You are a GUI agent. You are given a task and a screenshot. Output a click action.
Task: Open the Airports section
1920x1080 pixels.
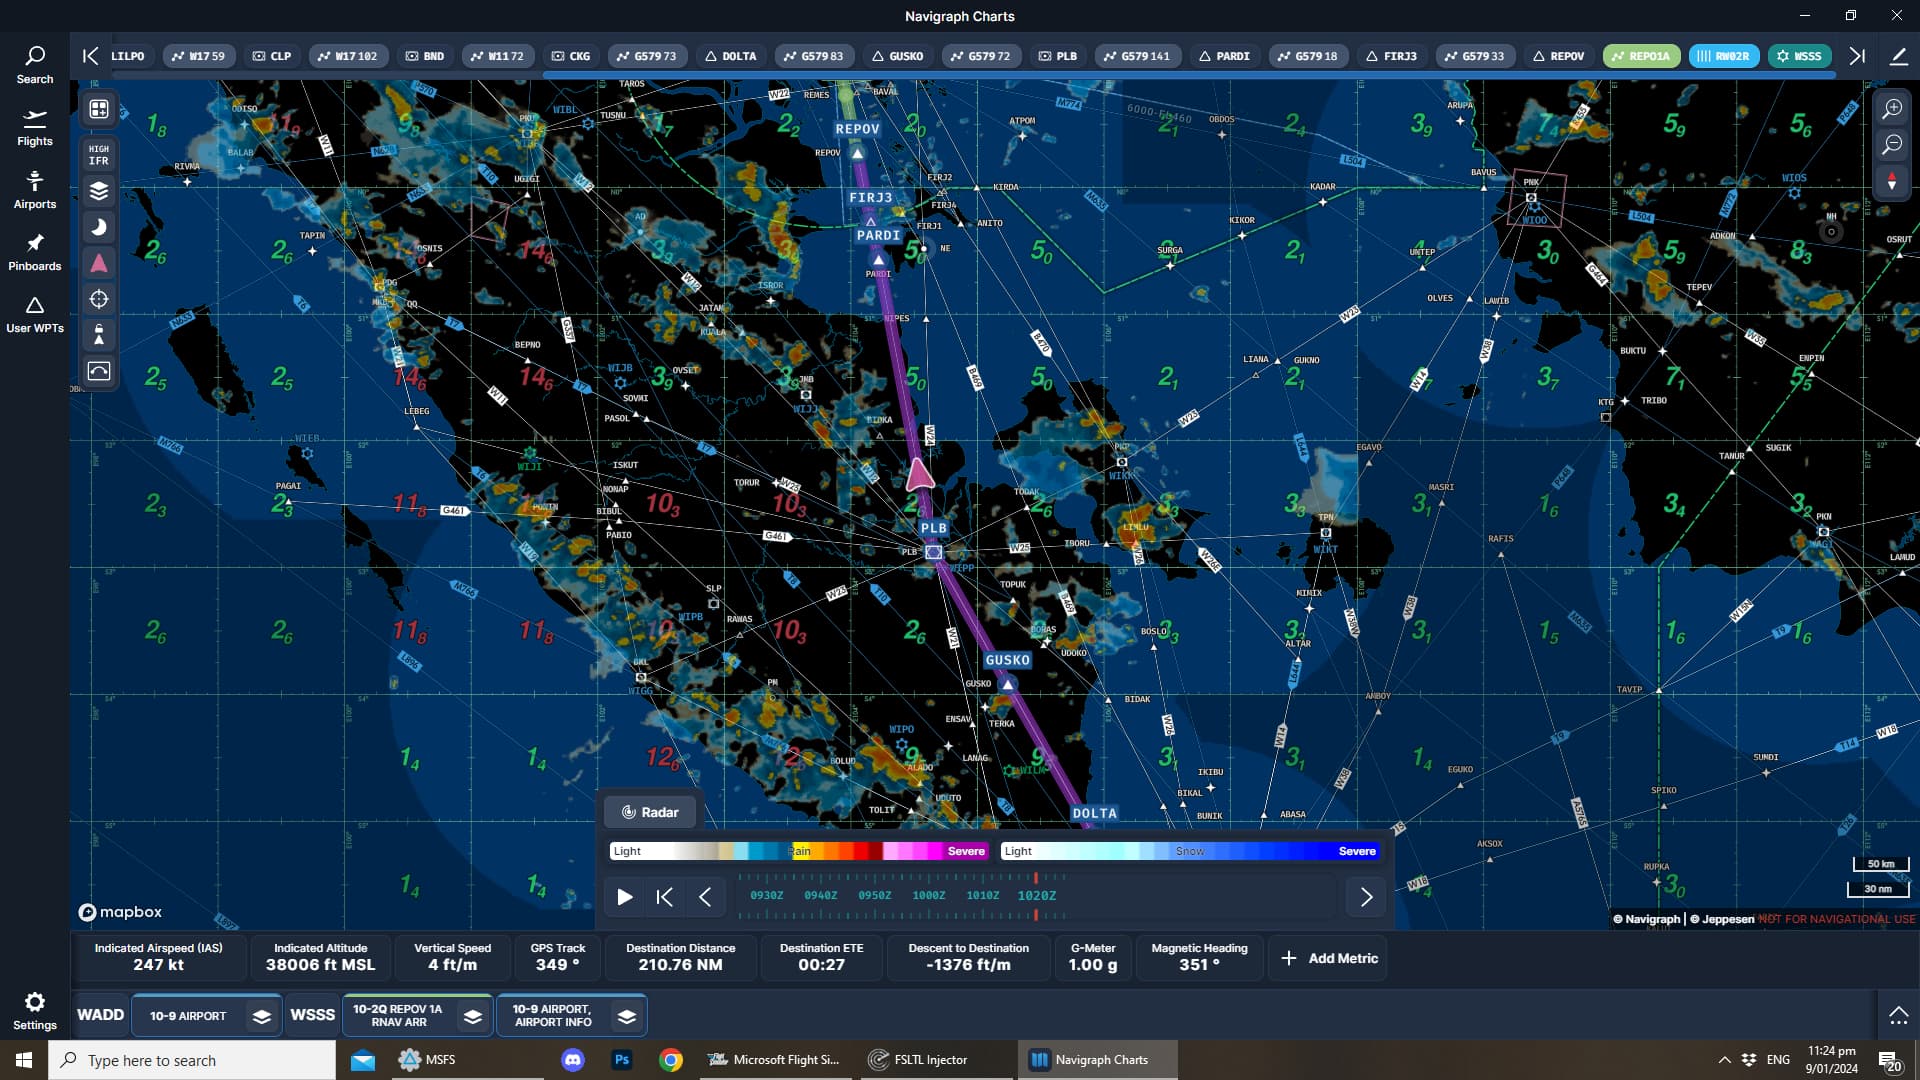click(x=35, y=190)
